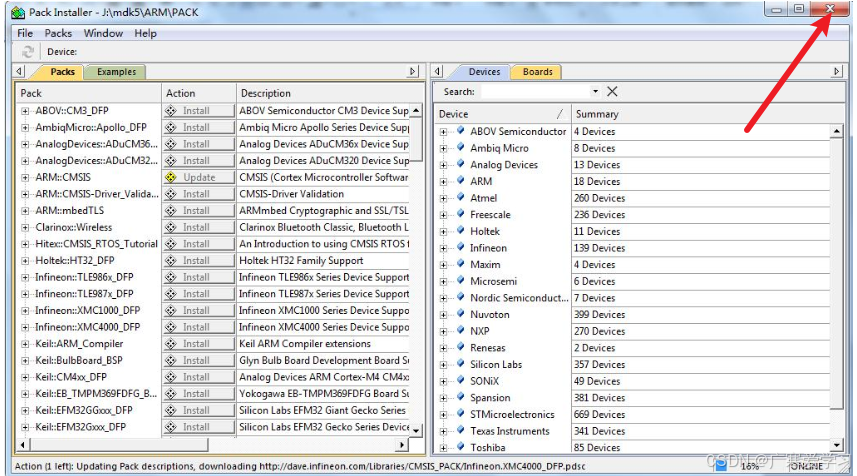Viewport: 857px width, 476px height.
Task: Install the ABOV::CM3_DFP pack
Action: click(198, 111)
